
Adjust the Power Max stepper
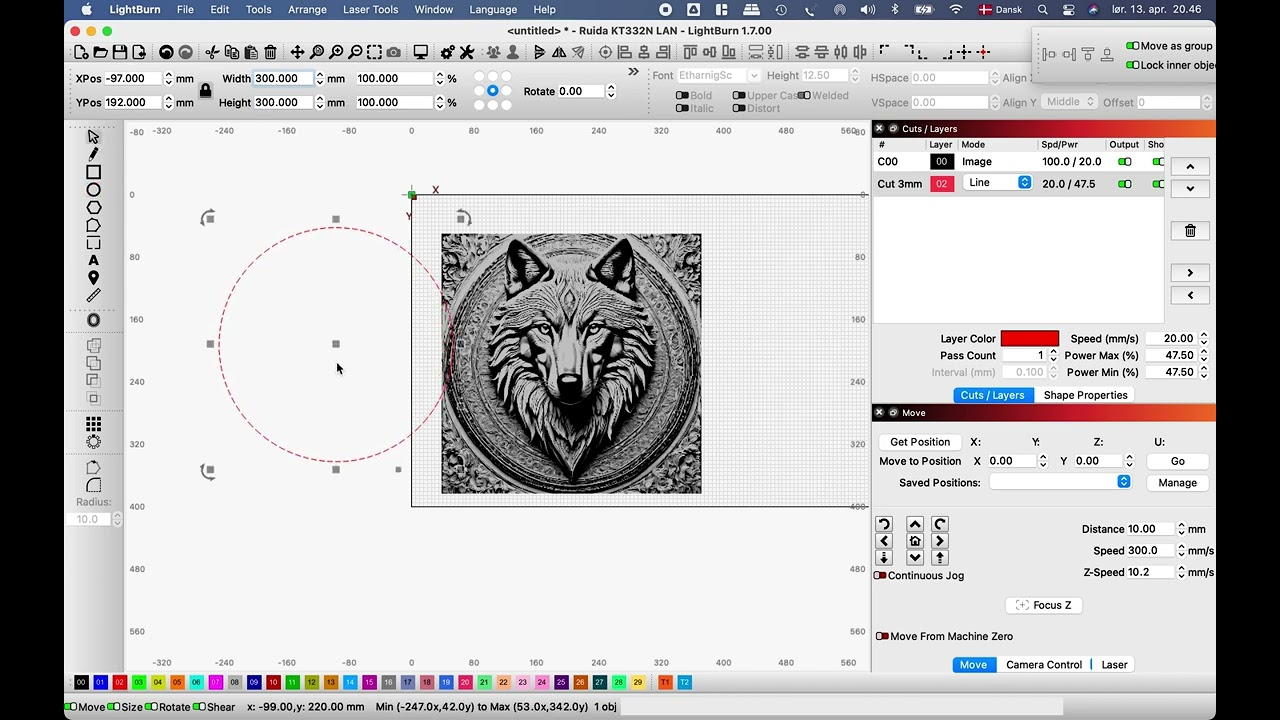pyautogui.click(x=1203, y=355)
